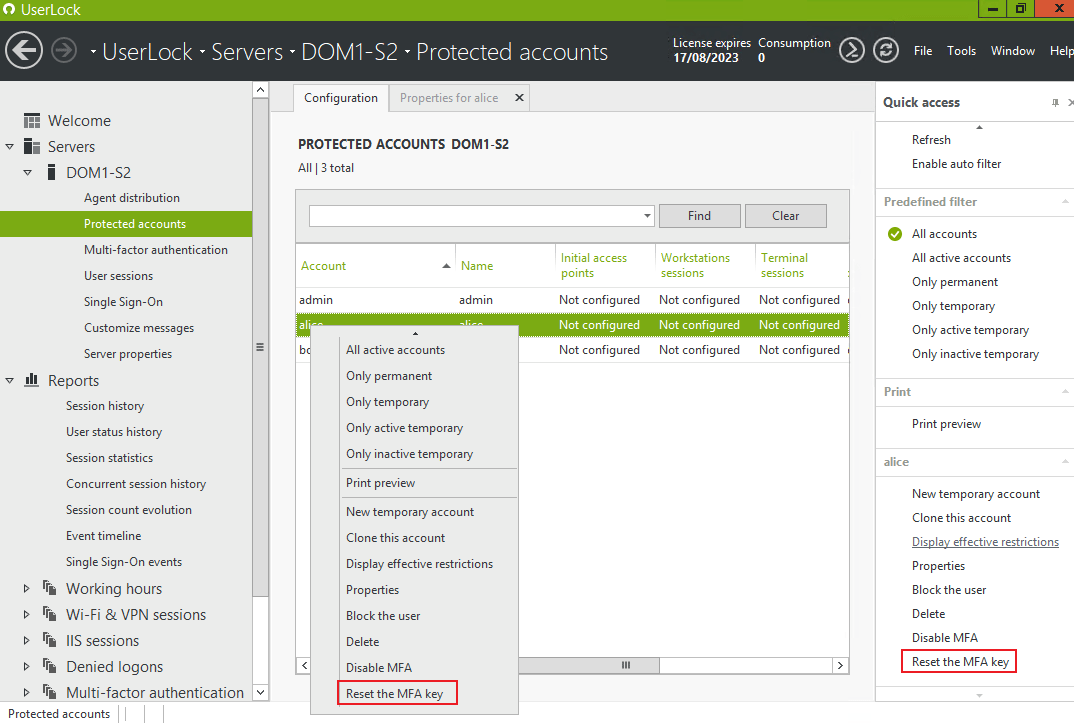Image resolution: width=1074 pixels, height=726 pixels.
Task: Click the IIS sessions folder icon
Action: [x=50, y=640]
